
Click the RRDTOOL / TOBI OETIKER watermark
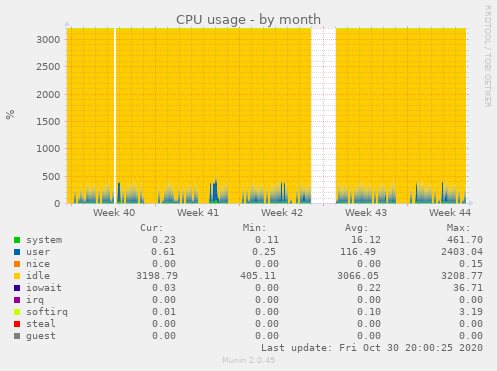(488, 56)
